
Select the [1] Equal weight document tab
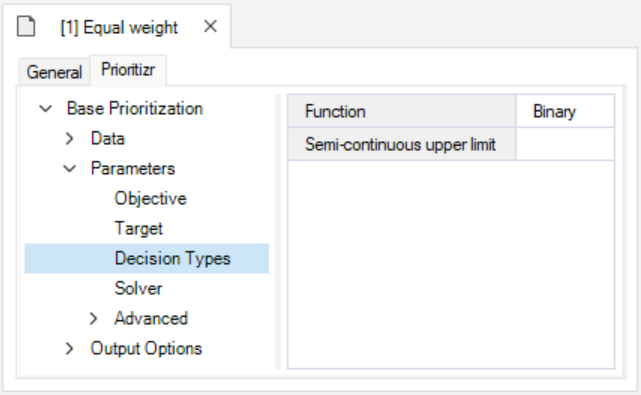pyautogui.click(x=119, y=28)
